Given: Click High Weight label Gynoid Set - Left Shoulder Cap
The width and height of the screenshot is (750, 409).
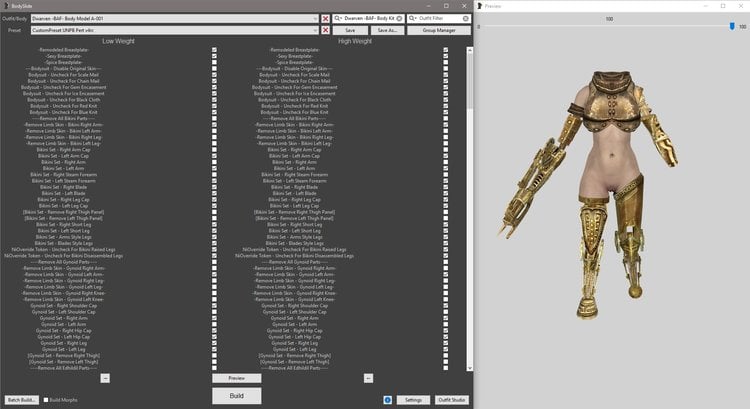Looking at the screenshot, I should (x=295, y=312).
